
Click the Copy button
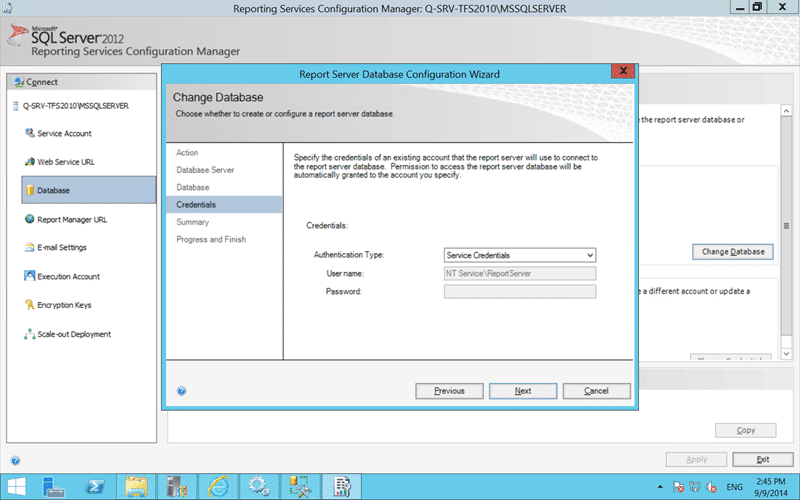click(745, 430)
